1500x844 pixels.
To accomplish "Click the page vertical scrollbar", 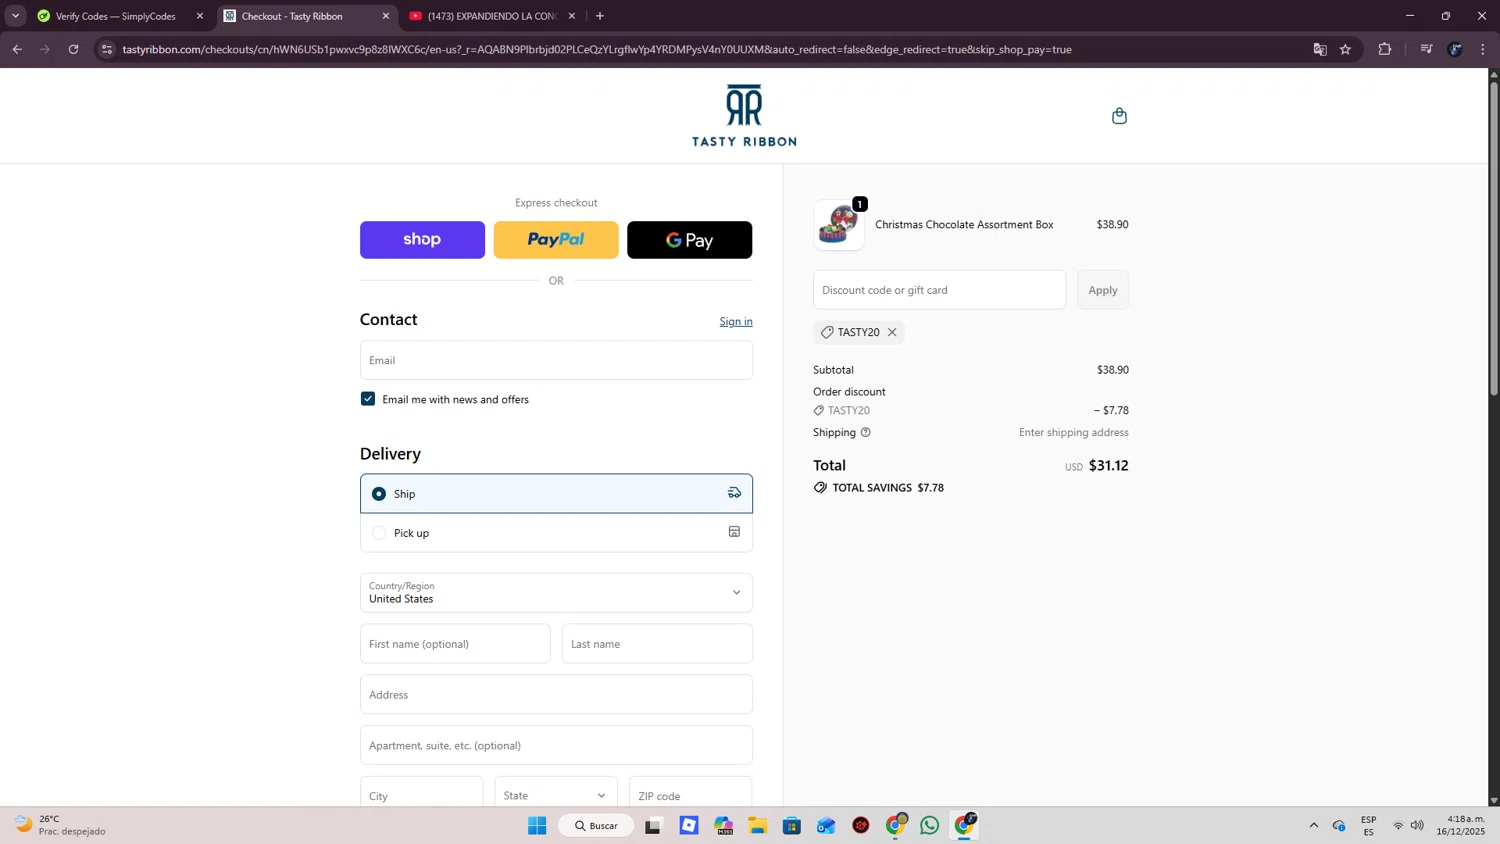I will click(x=1494, y=238).
